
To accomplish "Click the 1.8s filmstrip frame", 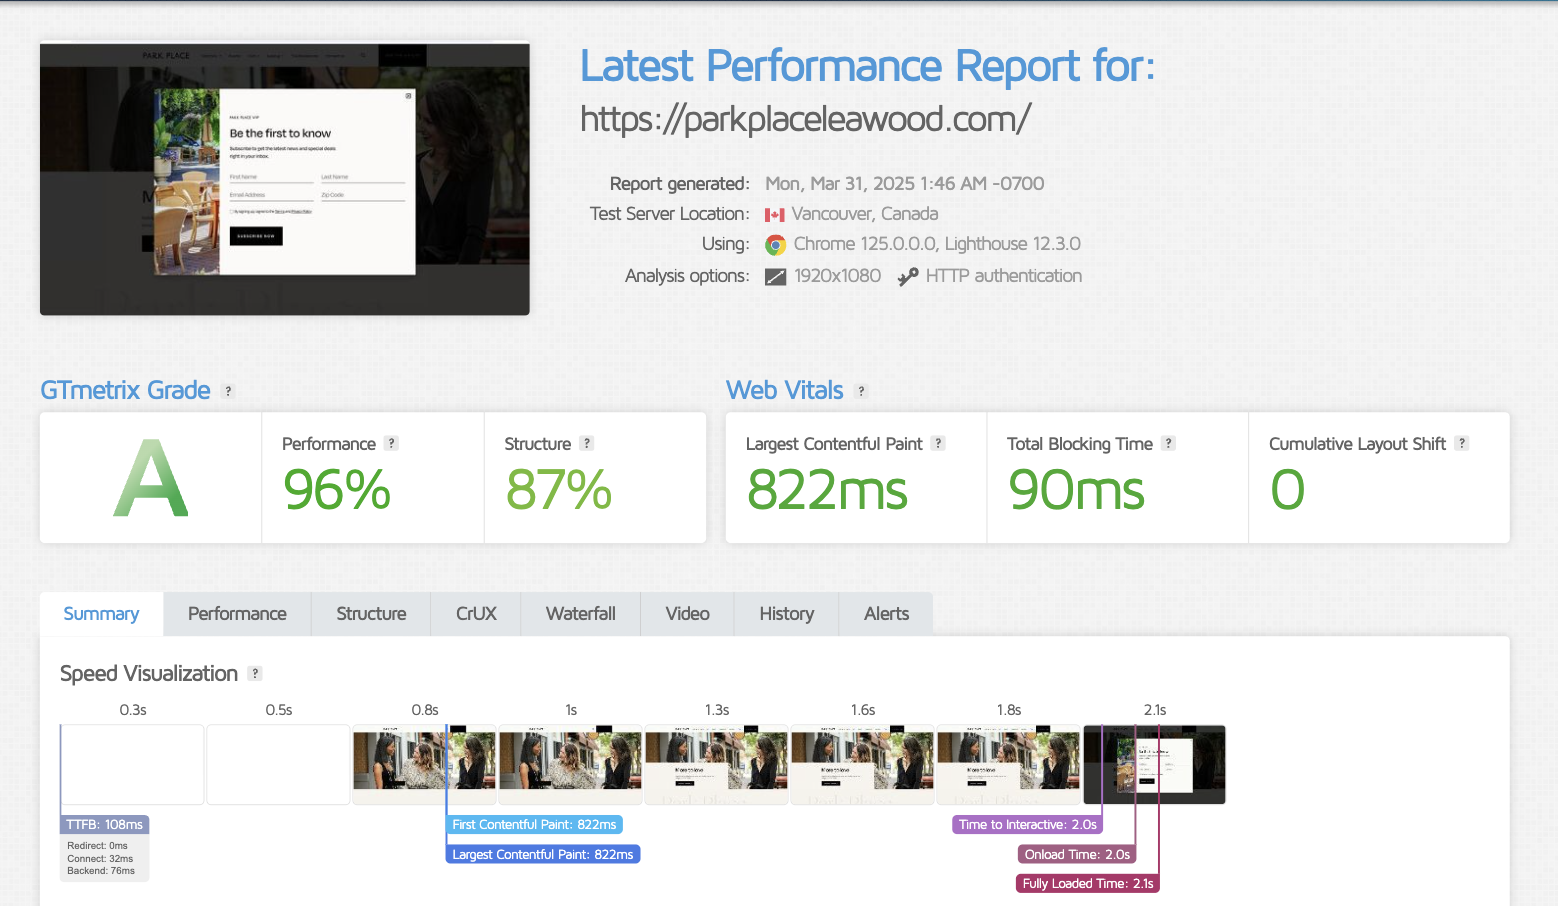I will tap(1008, 765).
